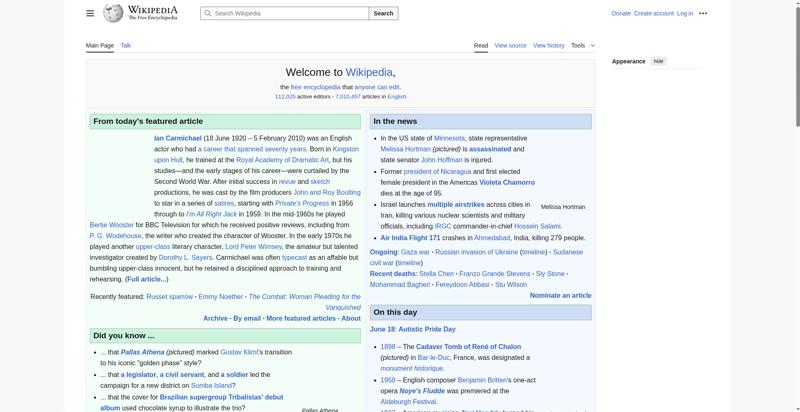Click the Nominate an article link
This screenshot has width=800, height=412.
point(560,296)
